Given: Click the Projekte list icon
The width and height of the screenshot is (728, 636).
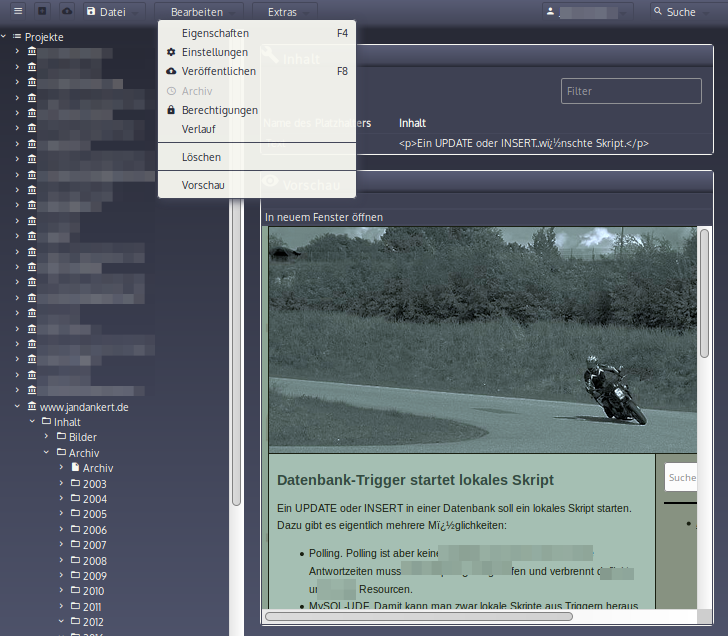Looking at the screenshot, I should [17, 36].
